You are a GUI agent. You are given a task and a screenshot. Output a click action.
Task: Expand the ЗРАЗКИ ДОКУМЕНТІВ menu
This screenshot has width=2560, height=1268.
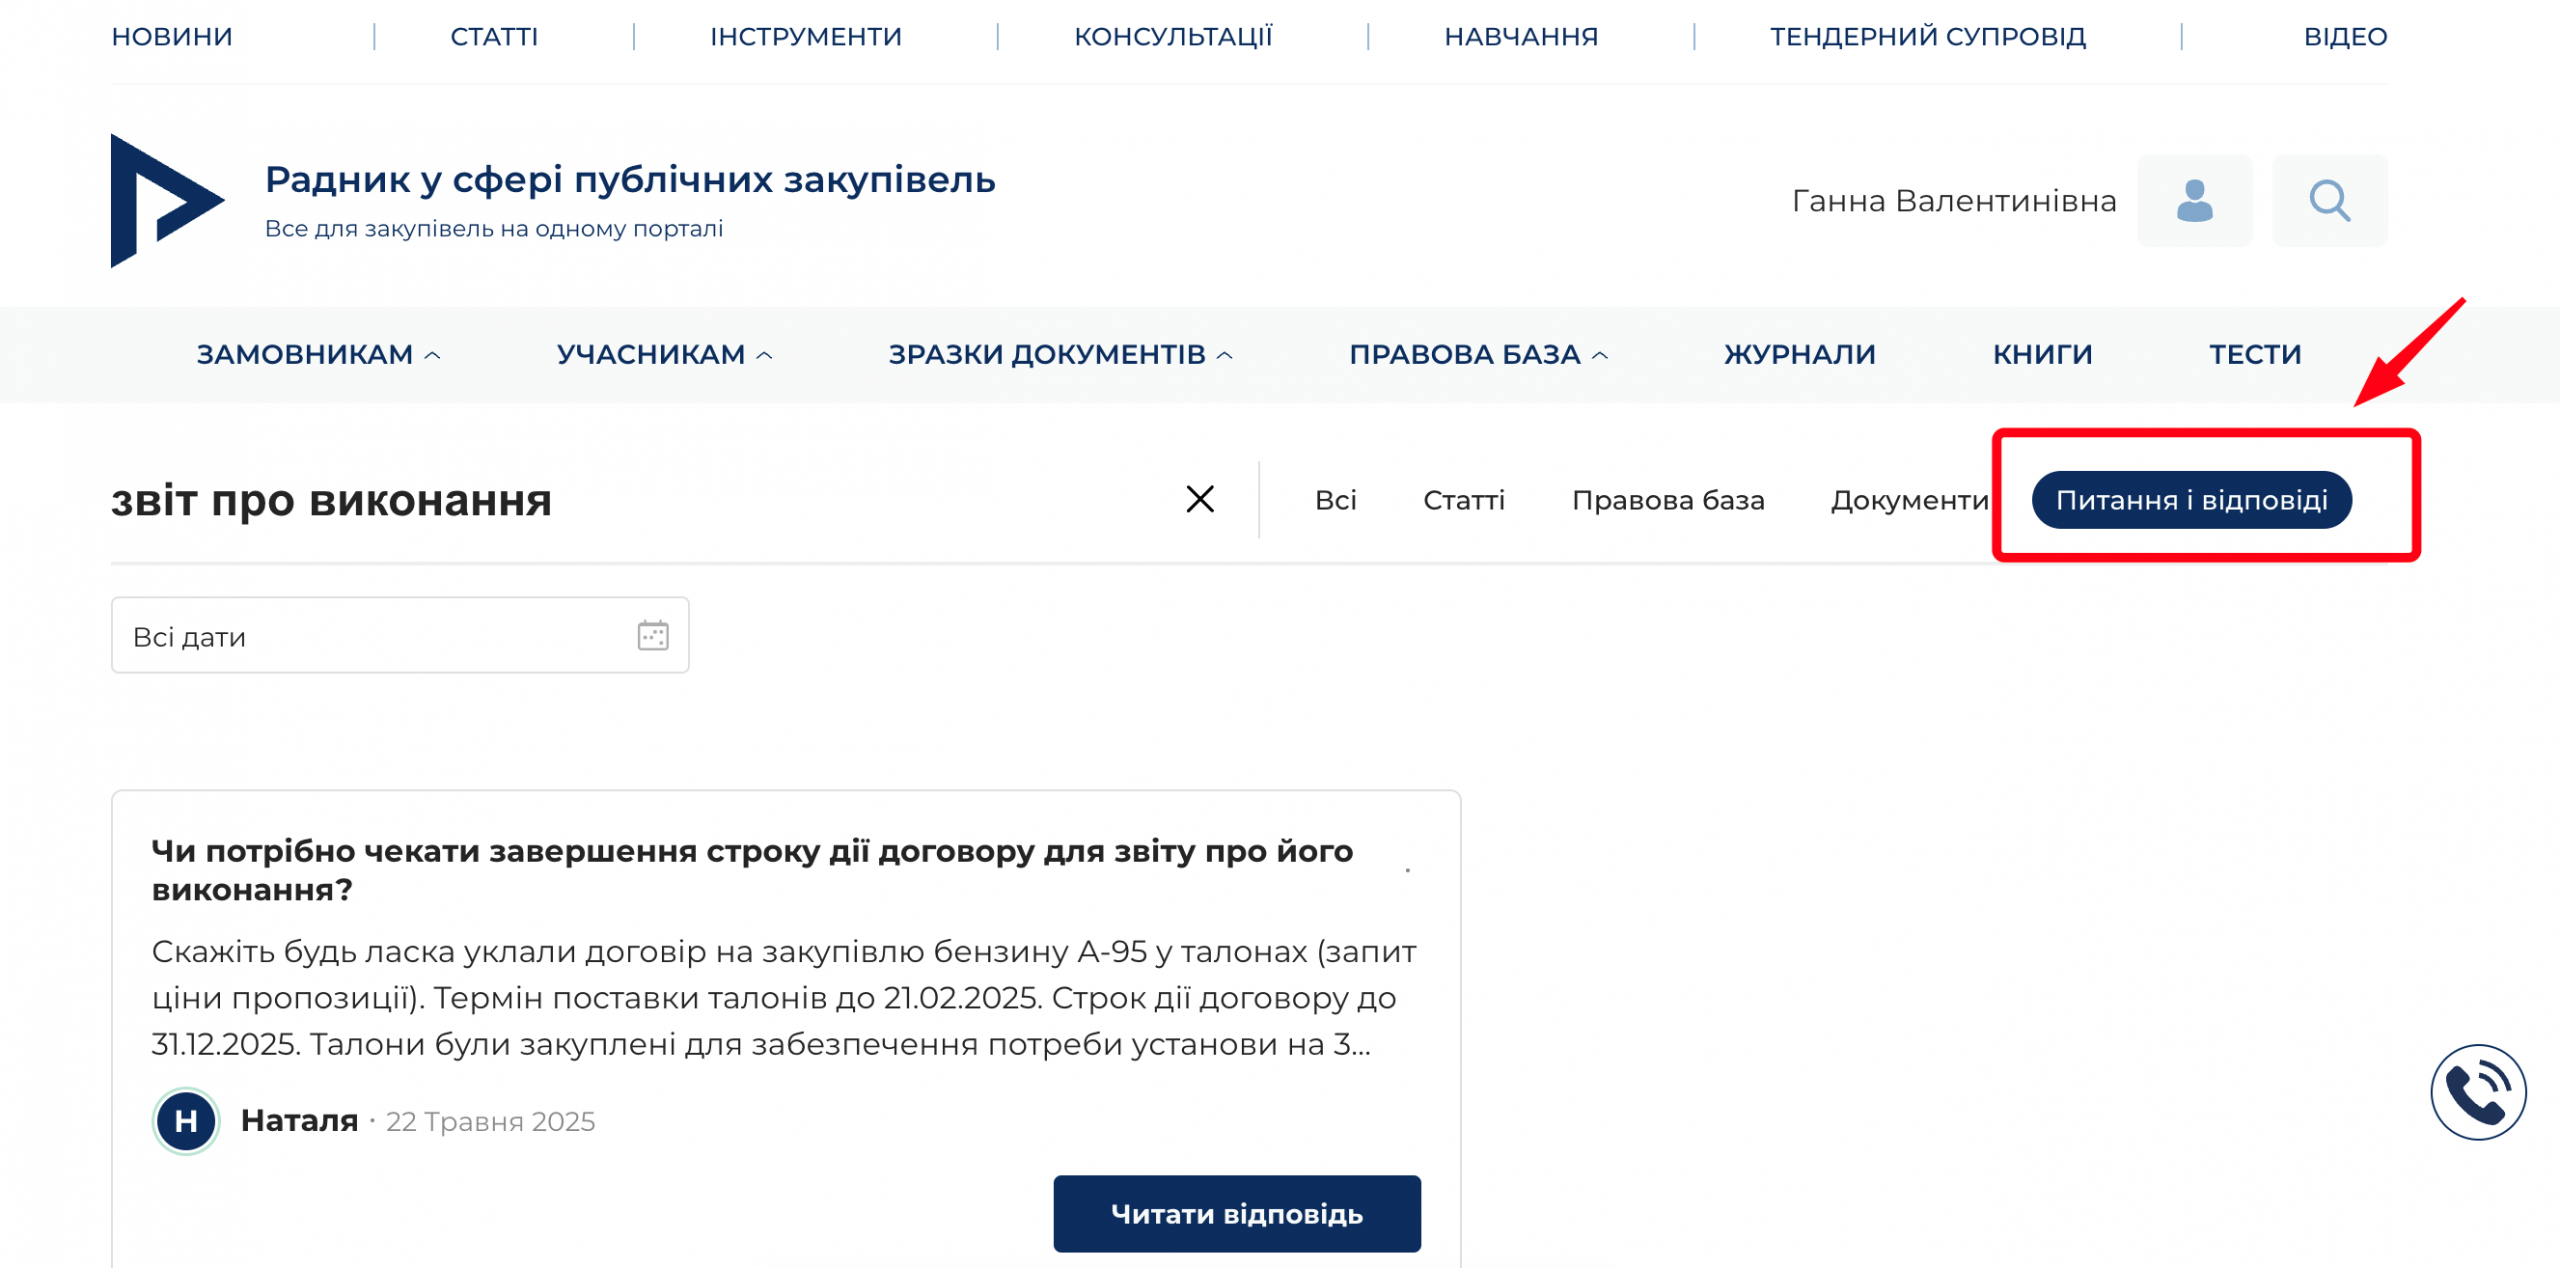click(x=1060, y=354)
